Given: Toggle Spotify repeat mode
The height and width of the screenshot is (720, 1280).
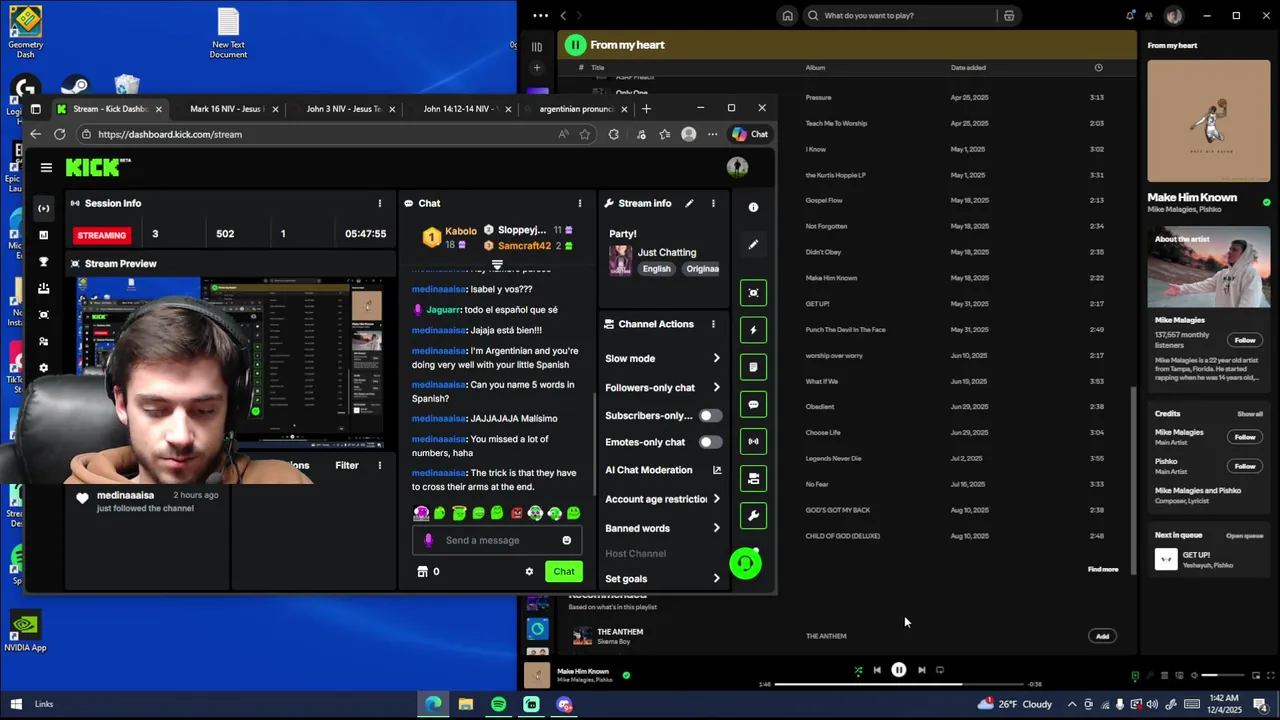Looking at the screenshot, I should pos(940,671).
